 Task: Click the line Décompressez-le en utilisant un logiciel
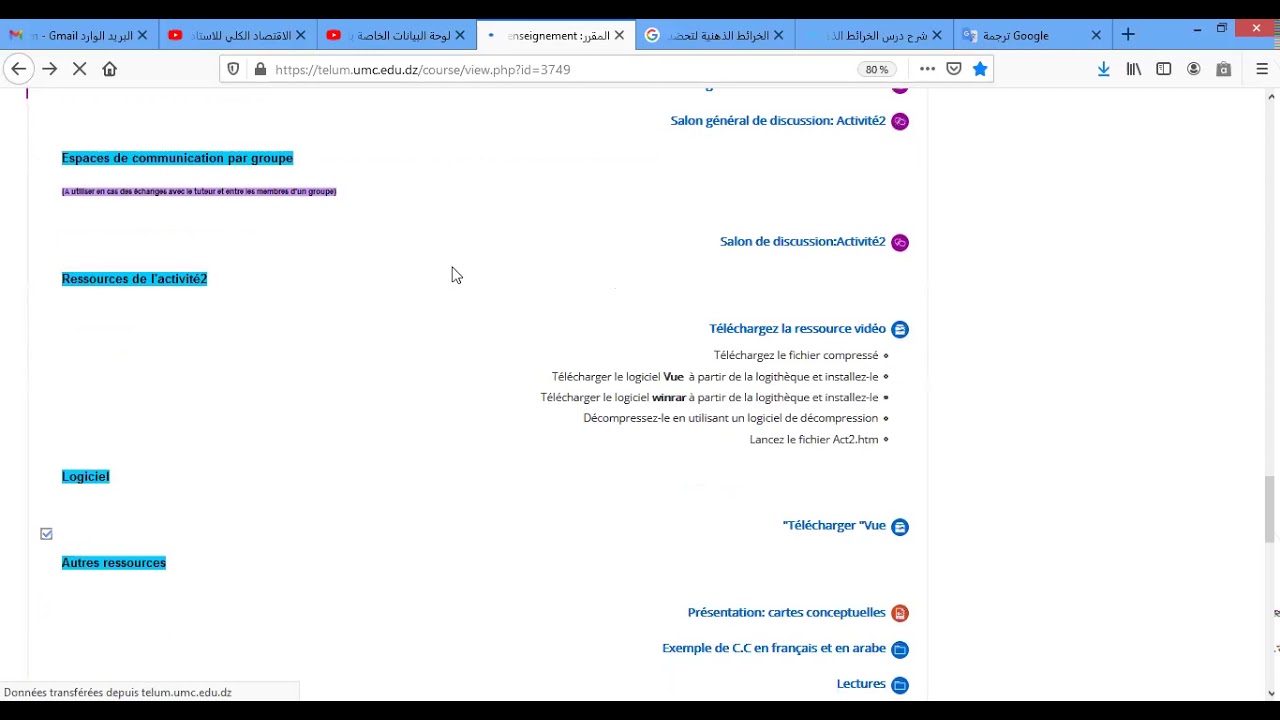click(731, 418)
